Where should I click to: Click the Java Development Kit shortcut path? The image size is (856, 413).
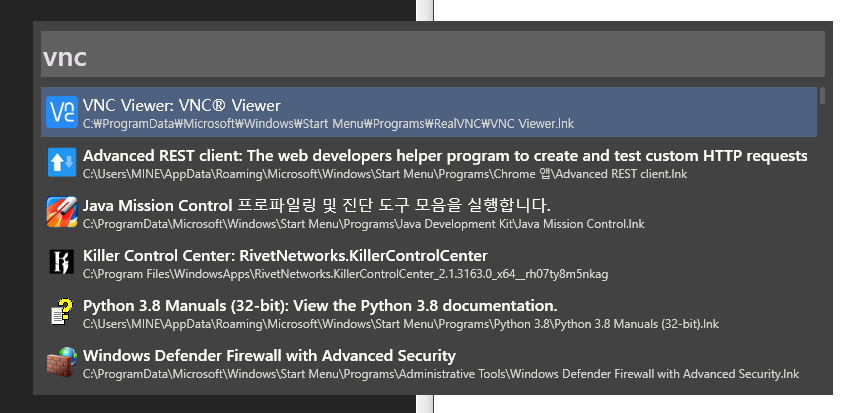(x=364, y=224)
